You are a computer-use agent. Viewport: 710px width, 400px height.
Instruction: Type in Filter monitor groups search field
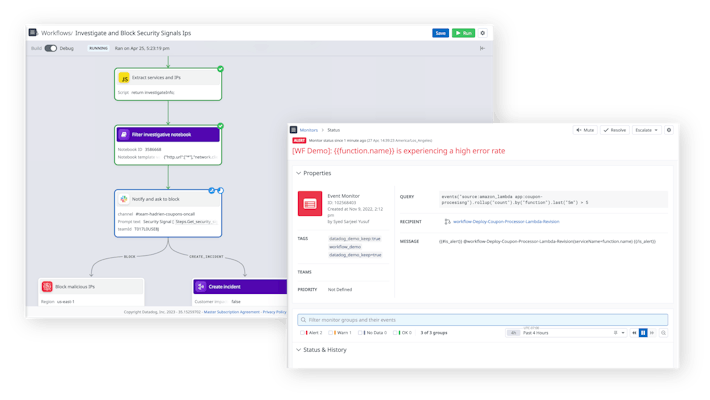480,319
